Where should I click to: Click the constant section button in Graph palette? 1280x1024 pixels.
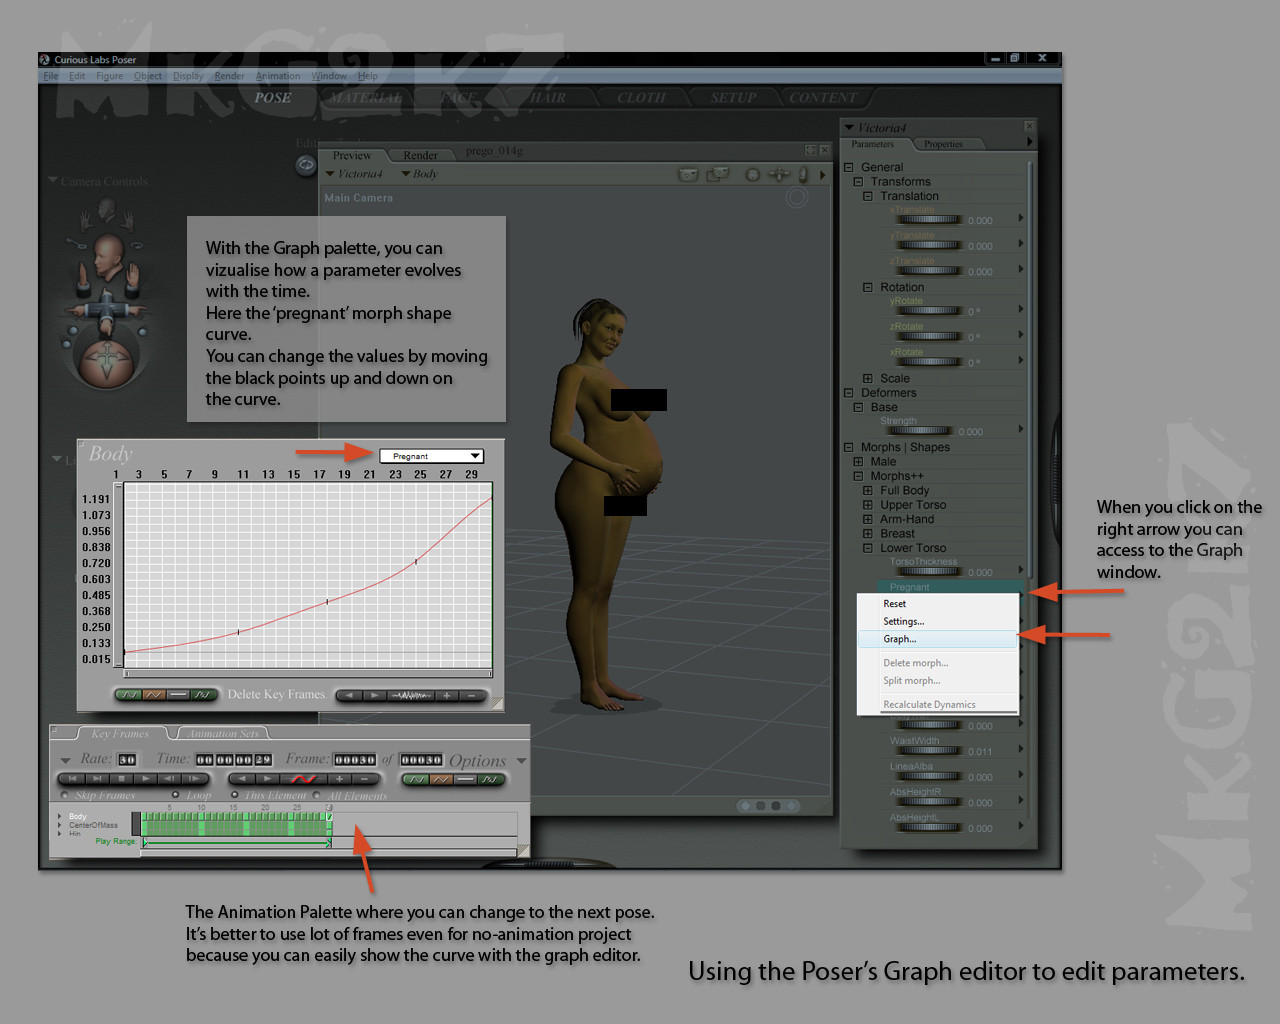(178, 694)
